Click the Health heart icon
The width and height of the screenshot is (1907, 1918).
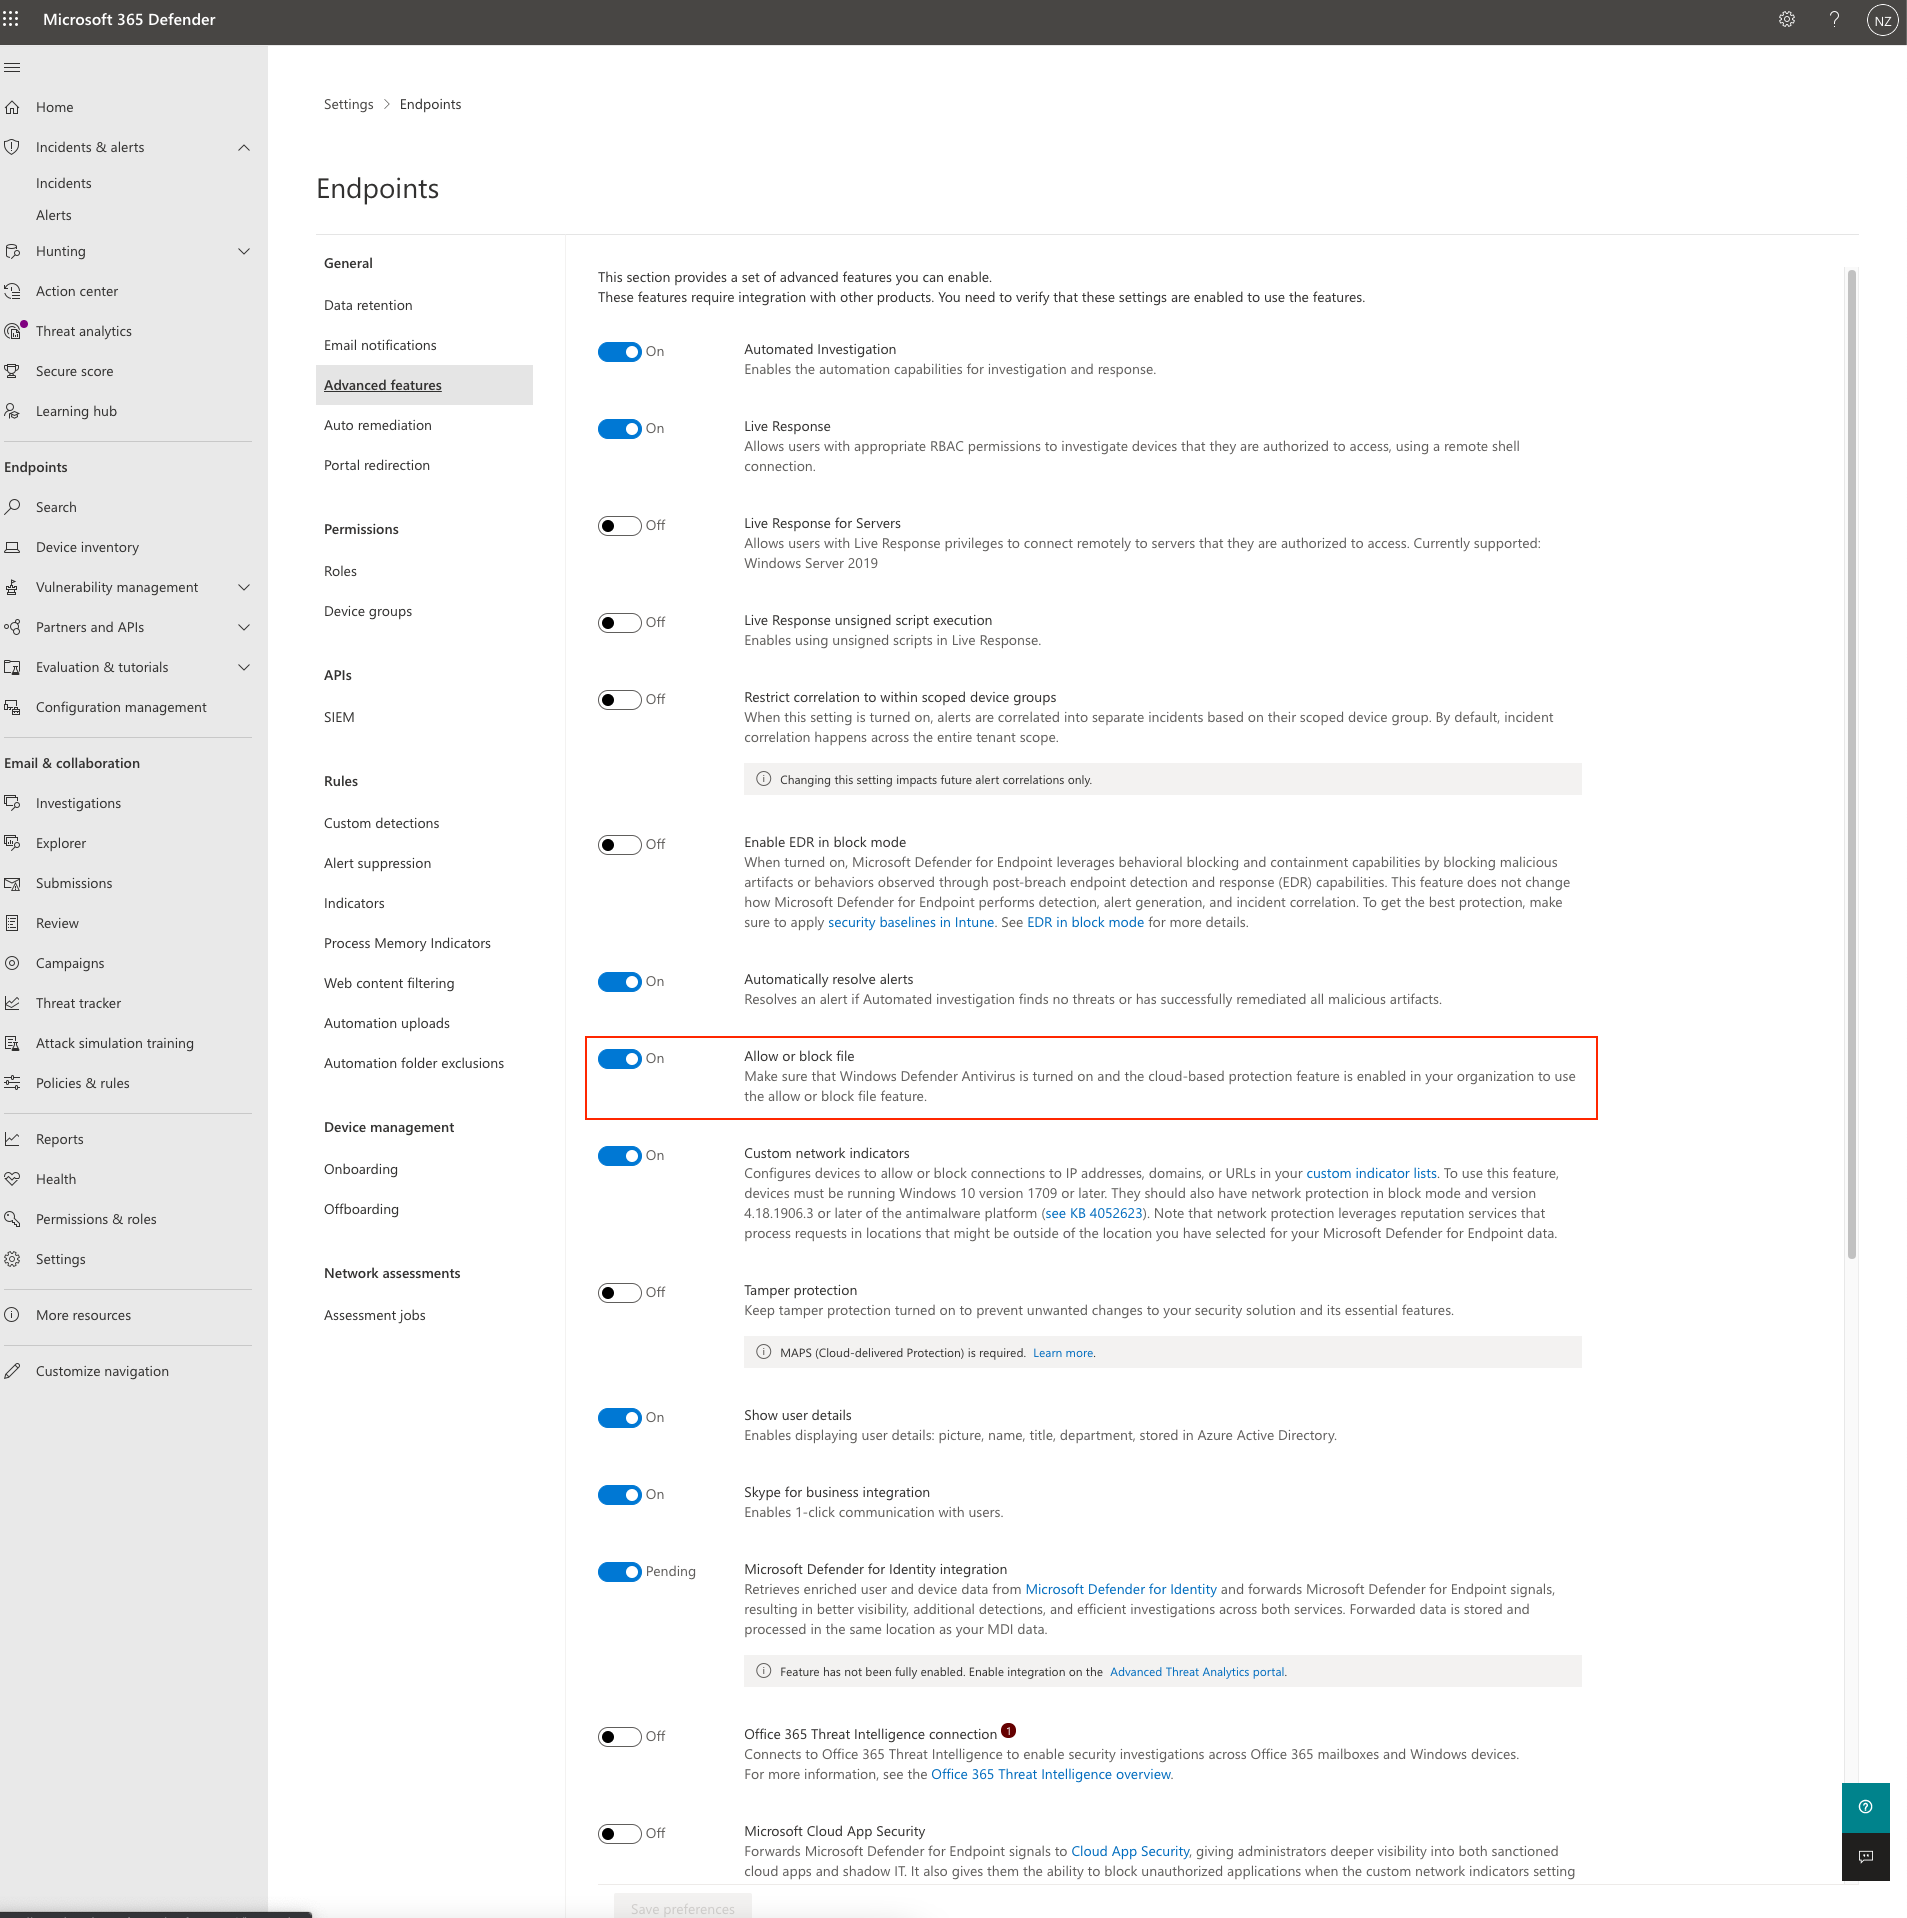coord(12,1179)
